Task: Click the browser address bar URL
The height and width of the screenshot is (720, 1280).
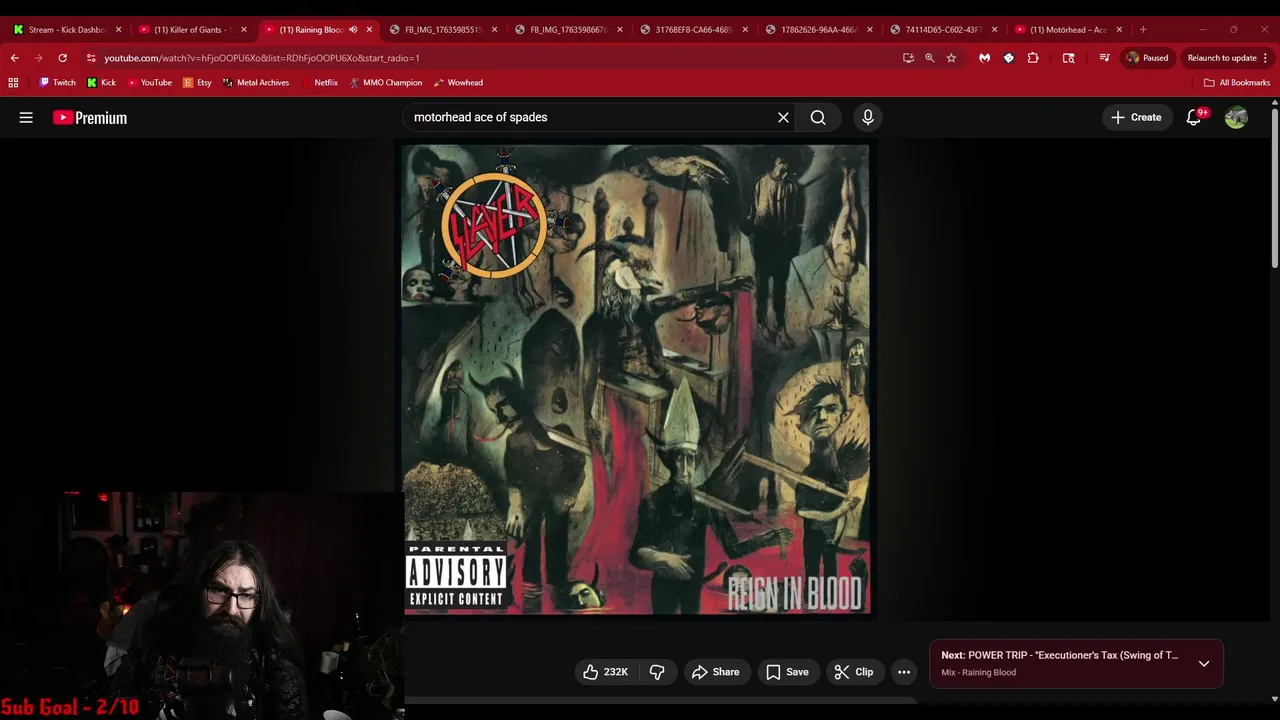Action: (262, 58)
